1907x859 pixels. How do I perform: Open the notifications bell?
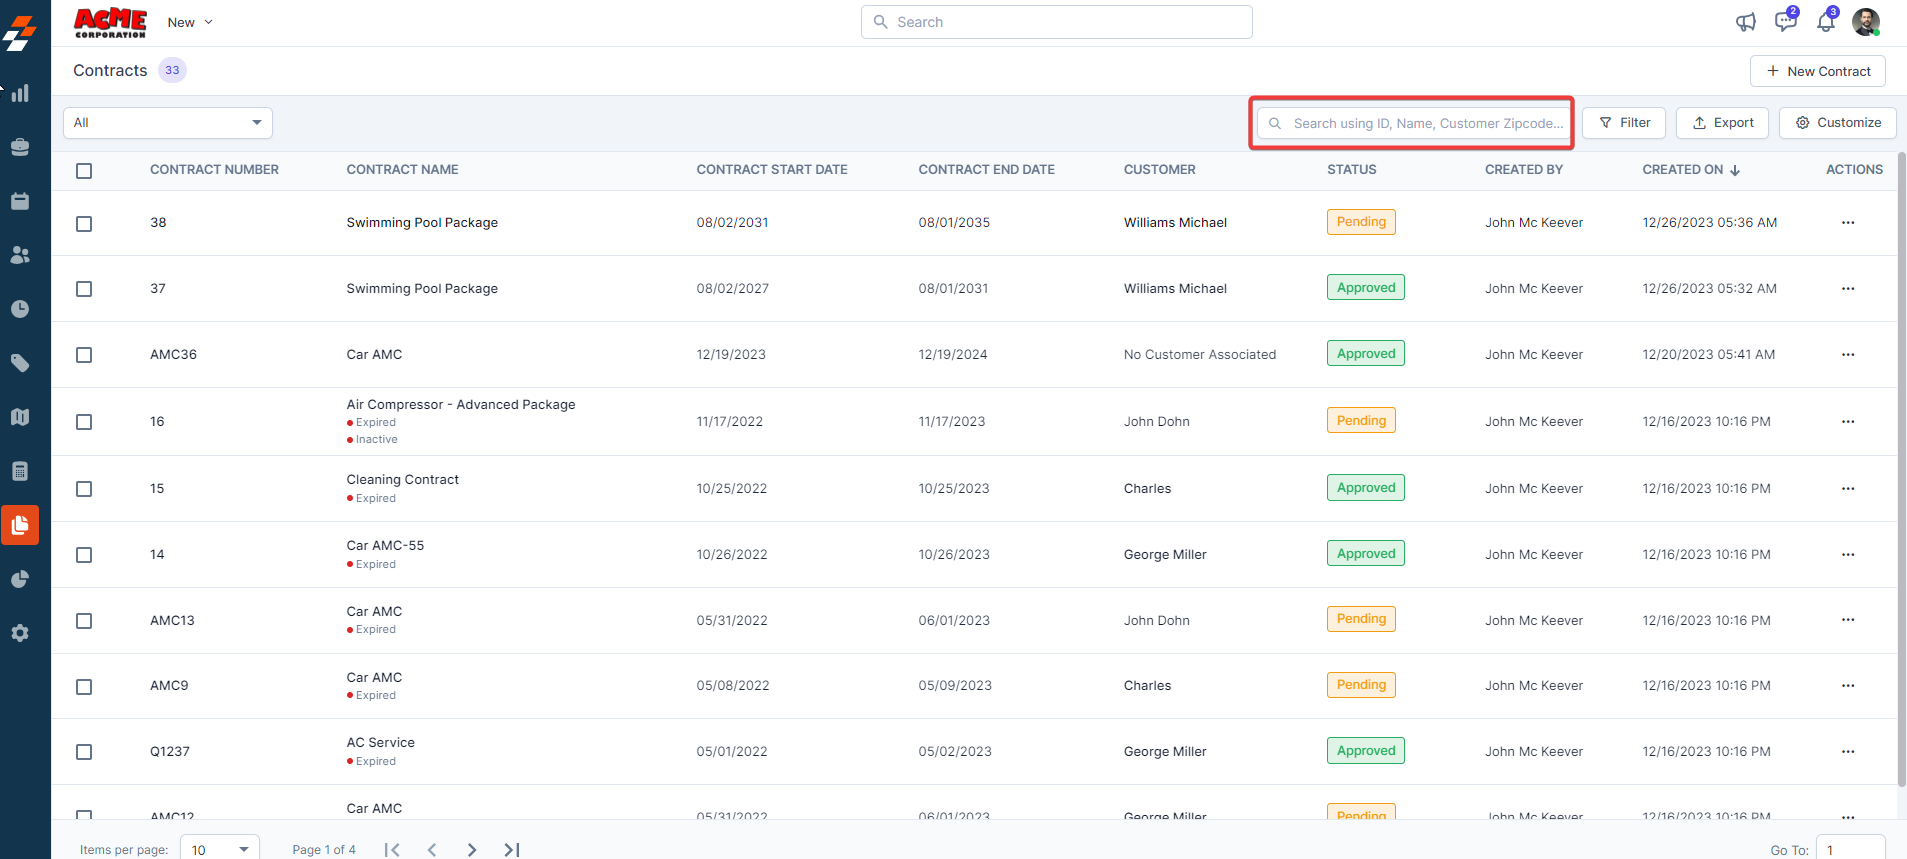pyautogui.click(x=1826, y=22)
